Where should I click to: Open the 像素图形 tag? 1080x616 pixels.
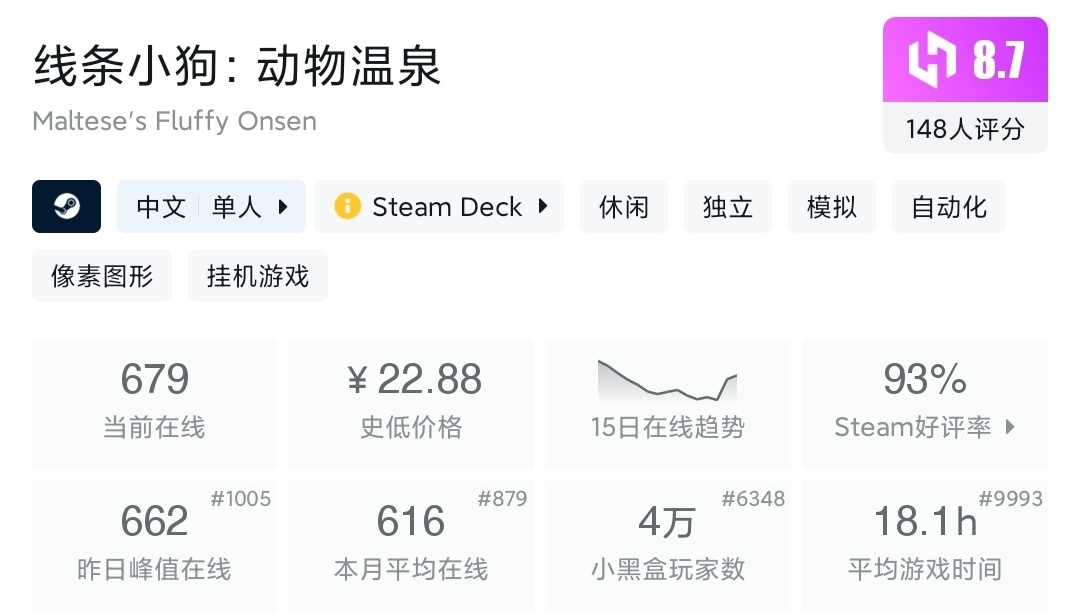click(102, 276)
